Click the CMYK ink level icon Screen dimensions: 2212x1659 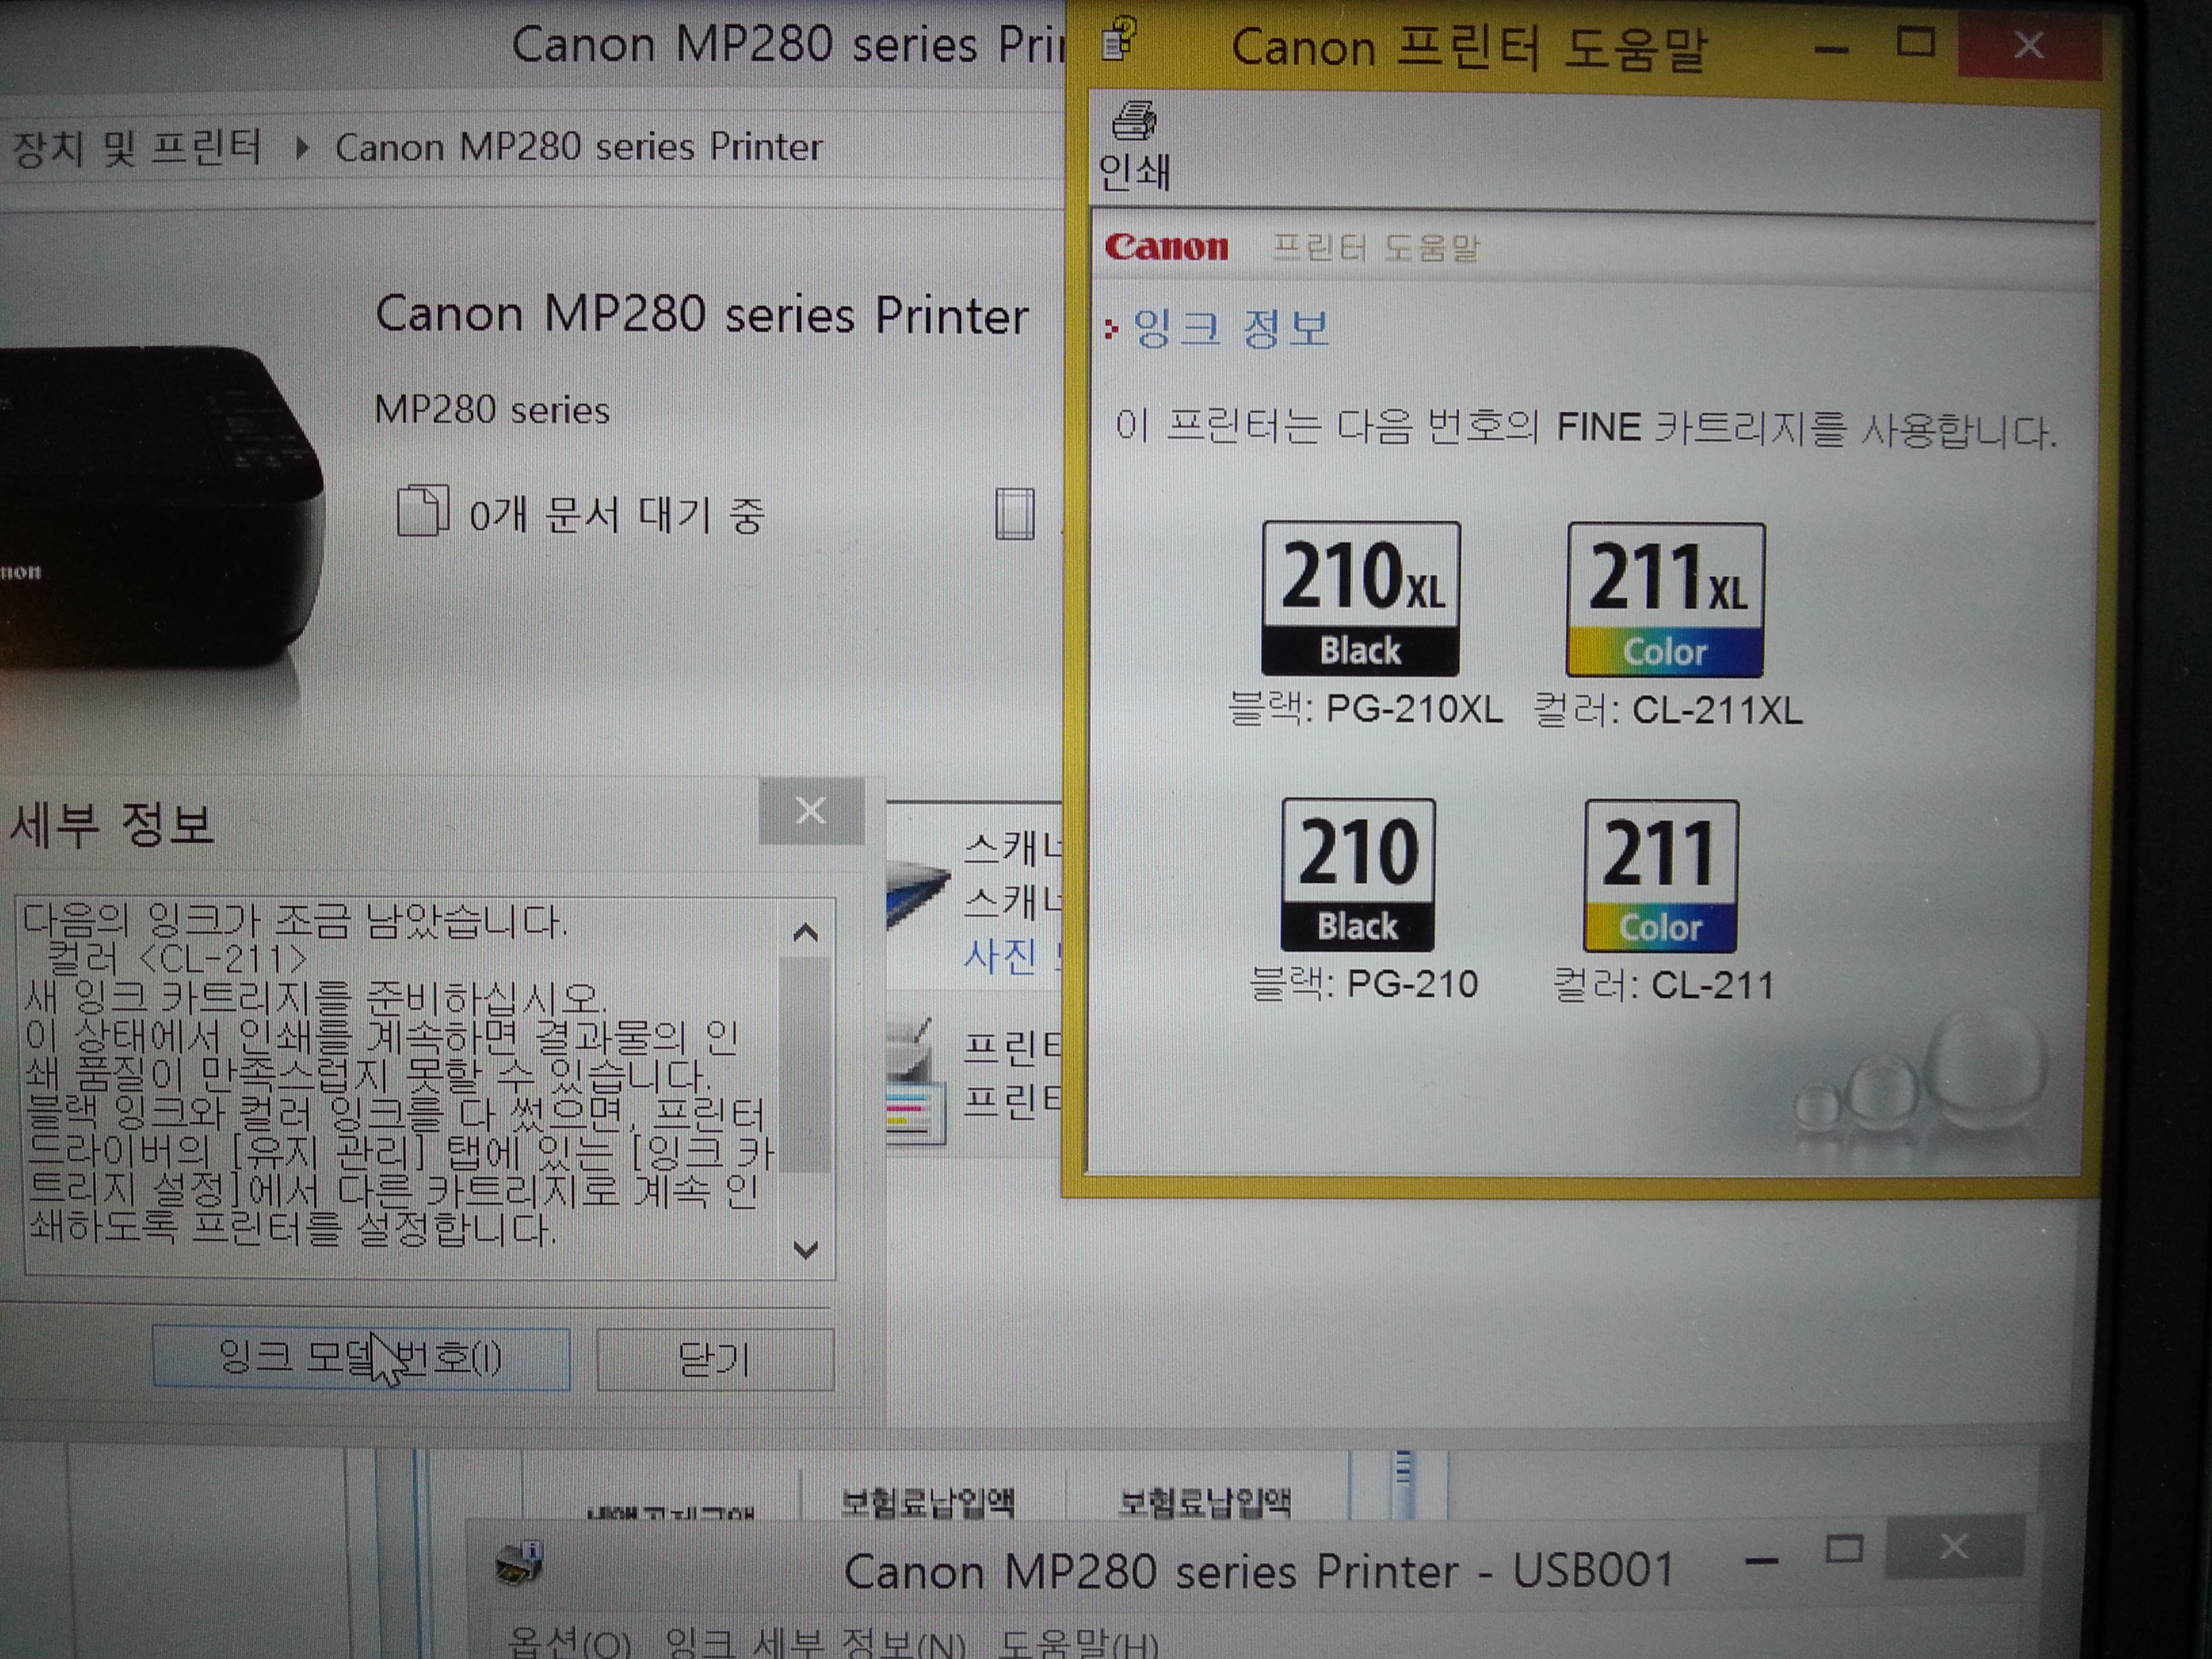(911, 1112)
